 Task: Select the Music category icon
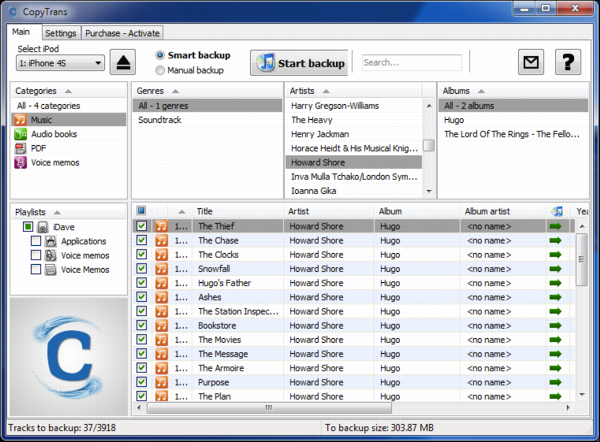pyautogui.click(x=21, y=120)
